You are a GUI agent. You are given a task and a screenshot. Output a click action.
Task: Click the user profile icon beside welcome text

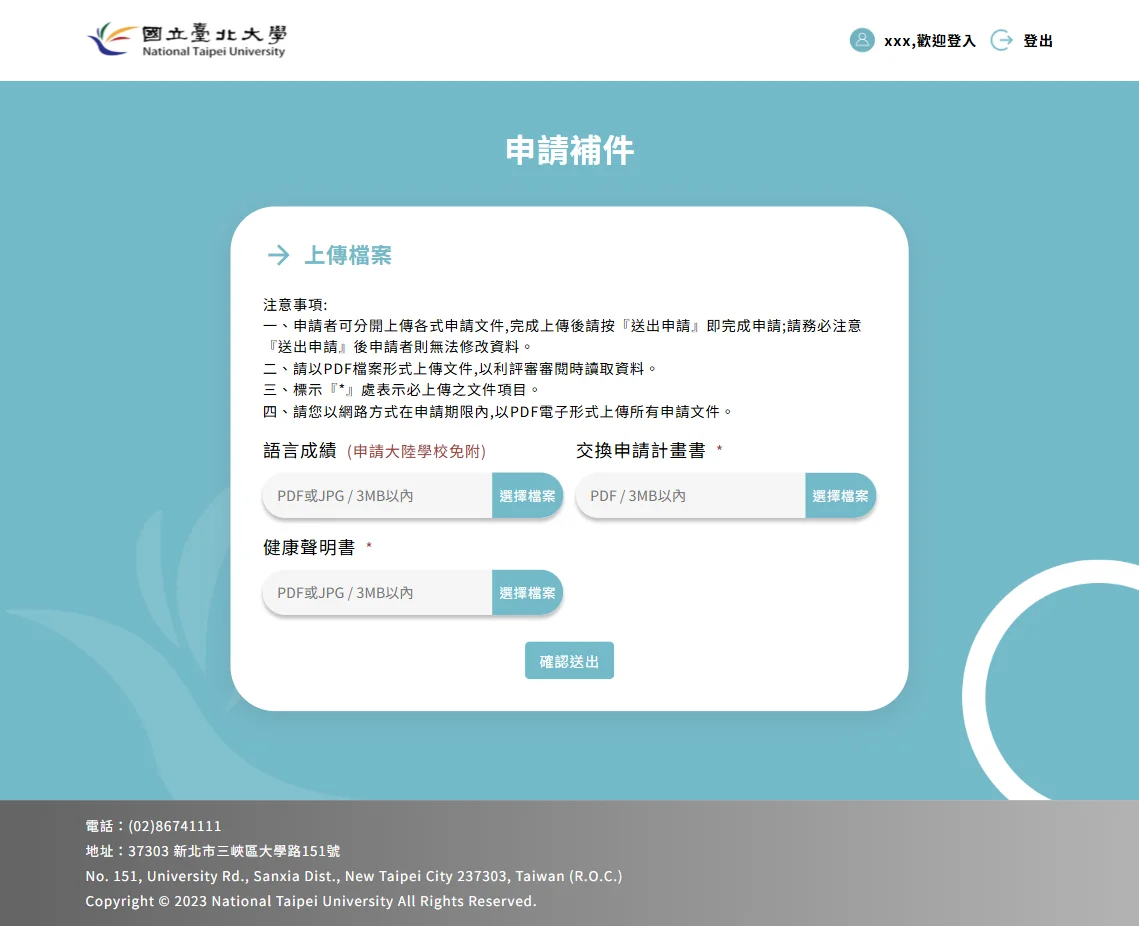pyautogui.click(x=861, y=40)
